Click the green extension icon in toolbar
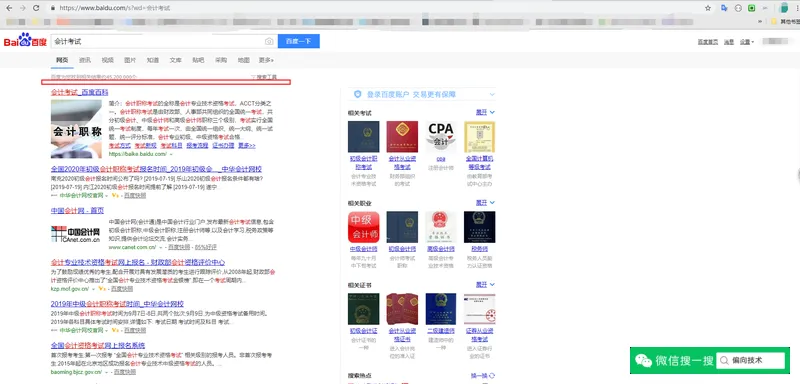The height and width of the screenshot is (384, 800). pos(752,8)
